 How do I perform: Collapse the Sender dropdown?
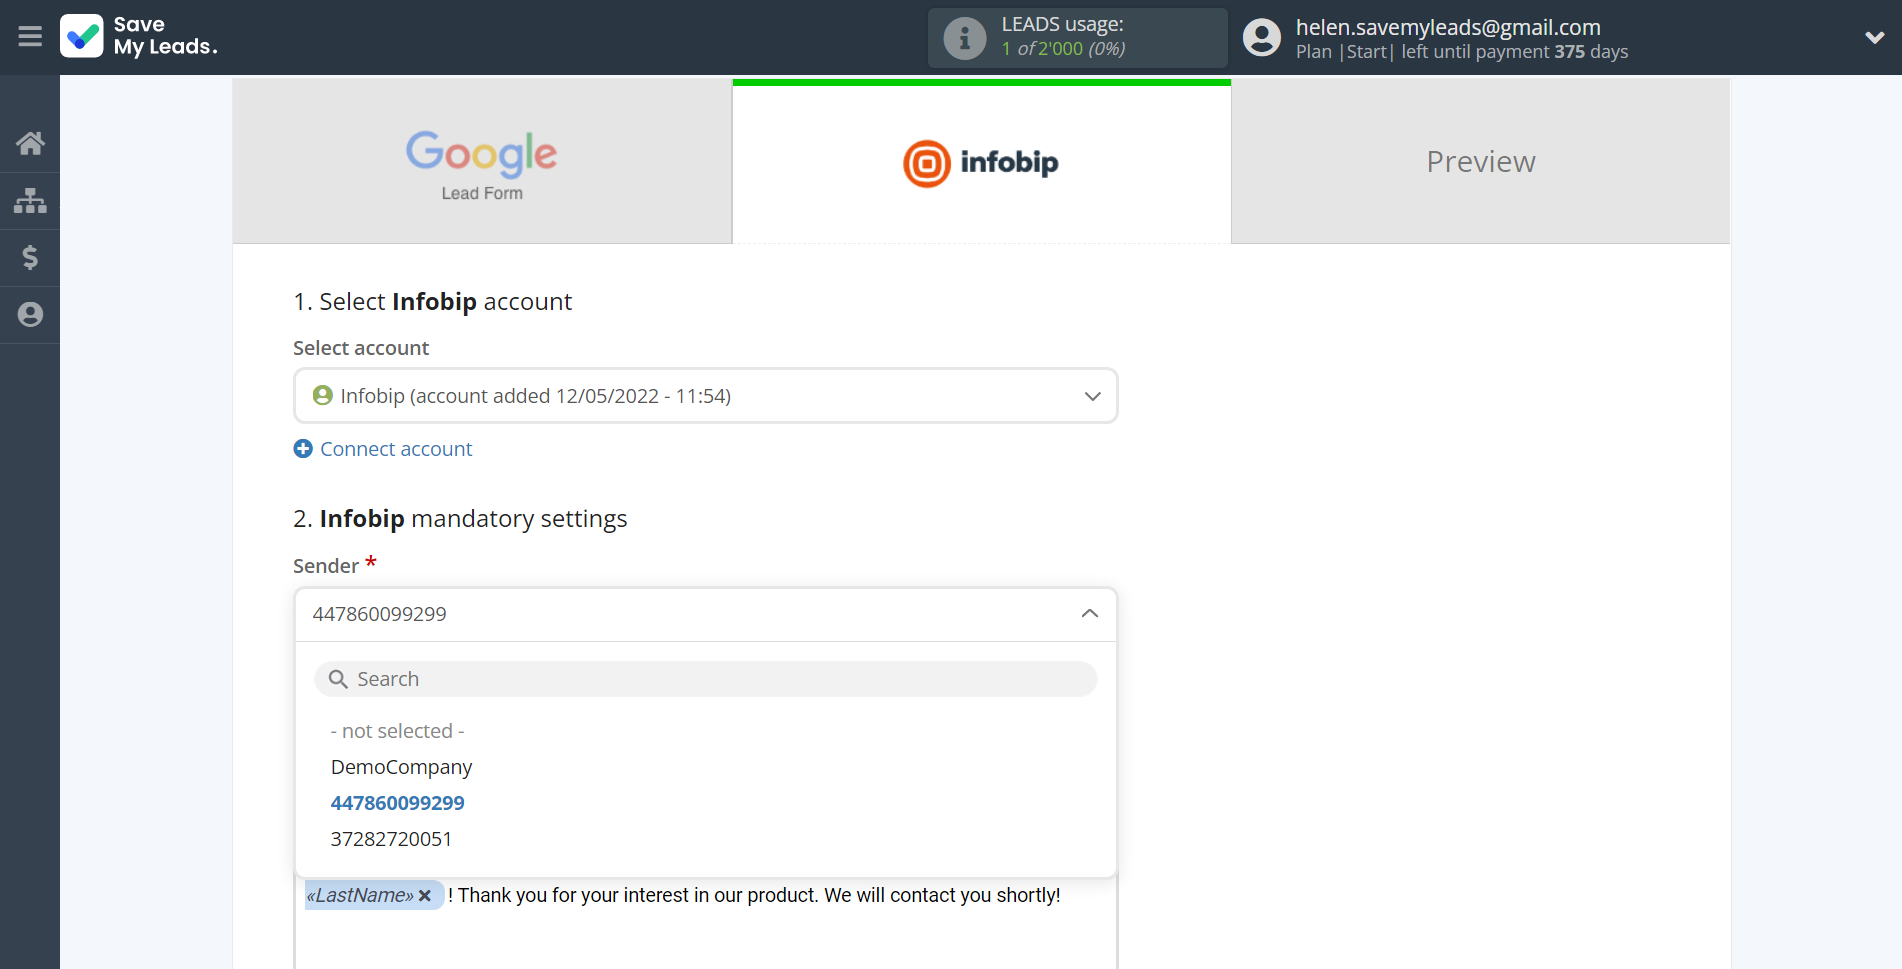(705, 614)
